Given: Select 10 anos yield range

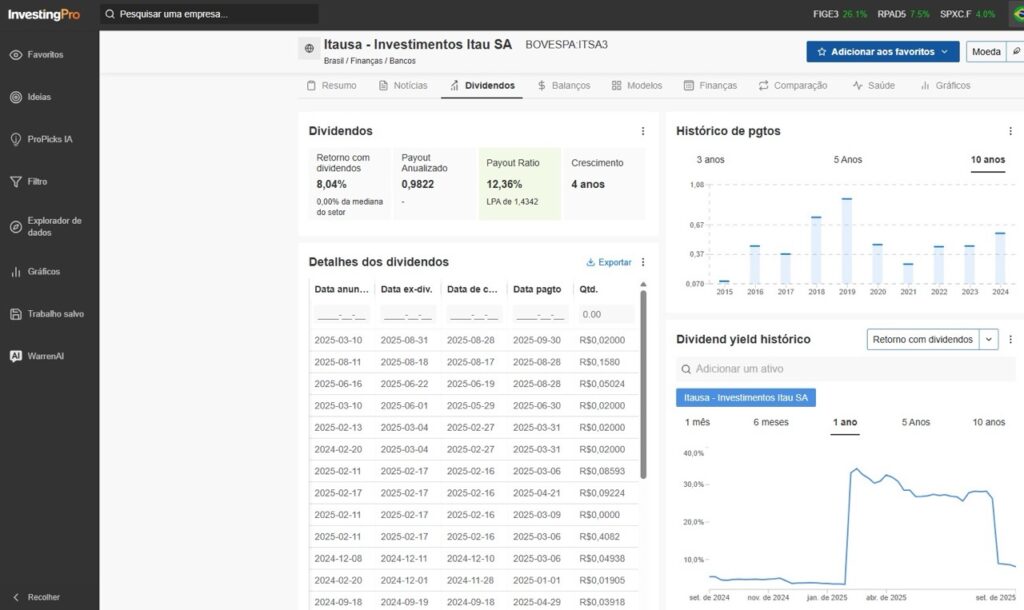Looking at the screenshot, I should 989,423.
